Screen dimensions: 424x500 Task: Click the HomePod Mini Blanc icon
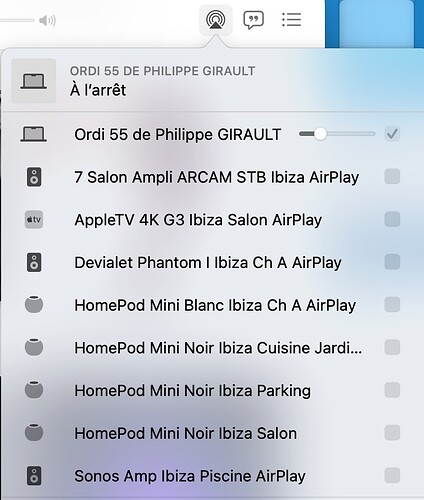click(x=34, y=304)
